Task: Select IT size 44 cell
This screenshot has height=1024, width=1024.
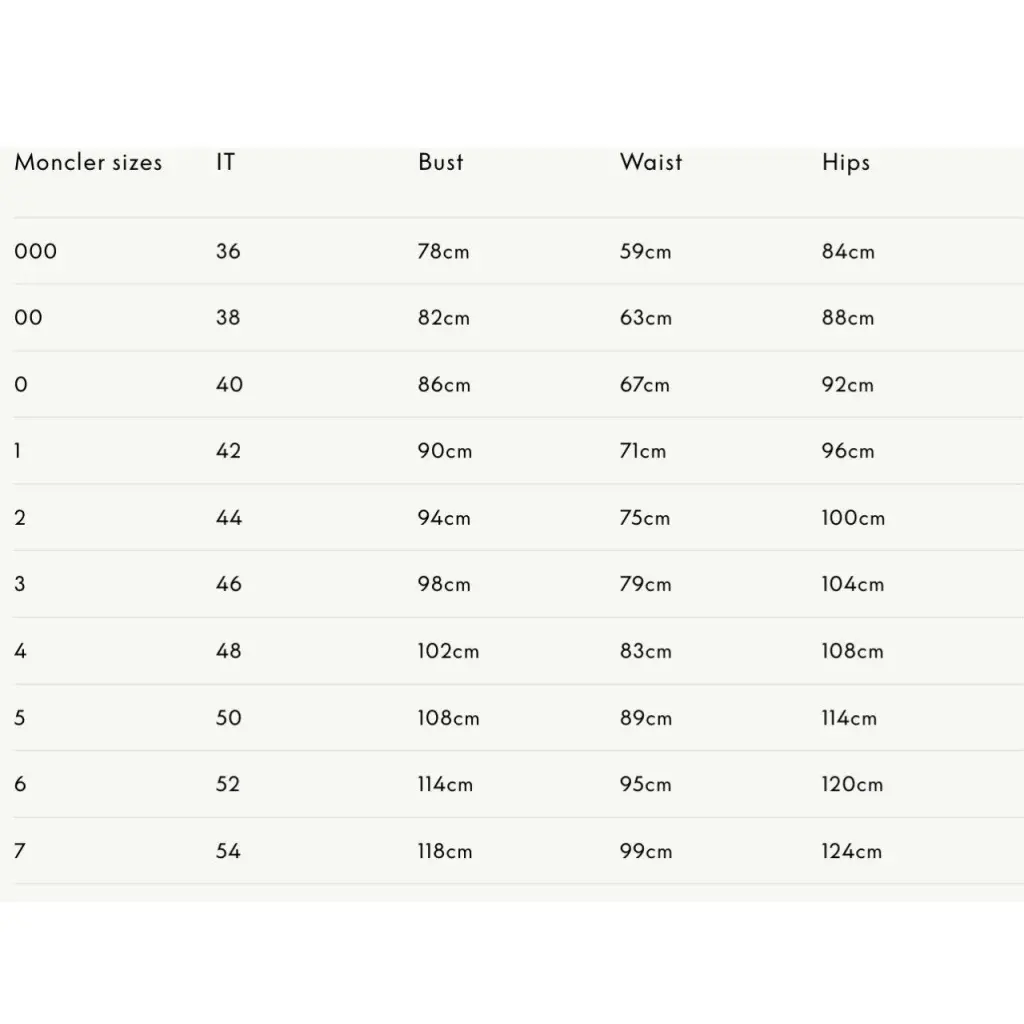Action: click(229, 518)
